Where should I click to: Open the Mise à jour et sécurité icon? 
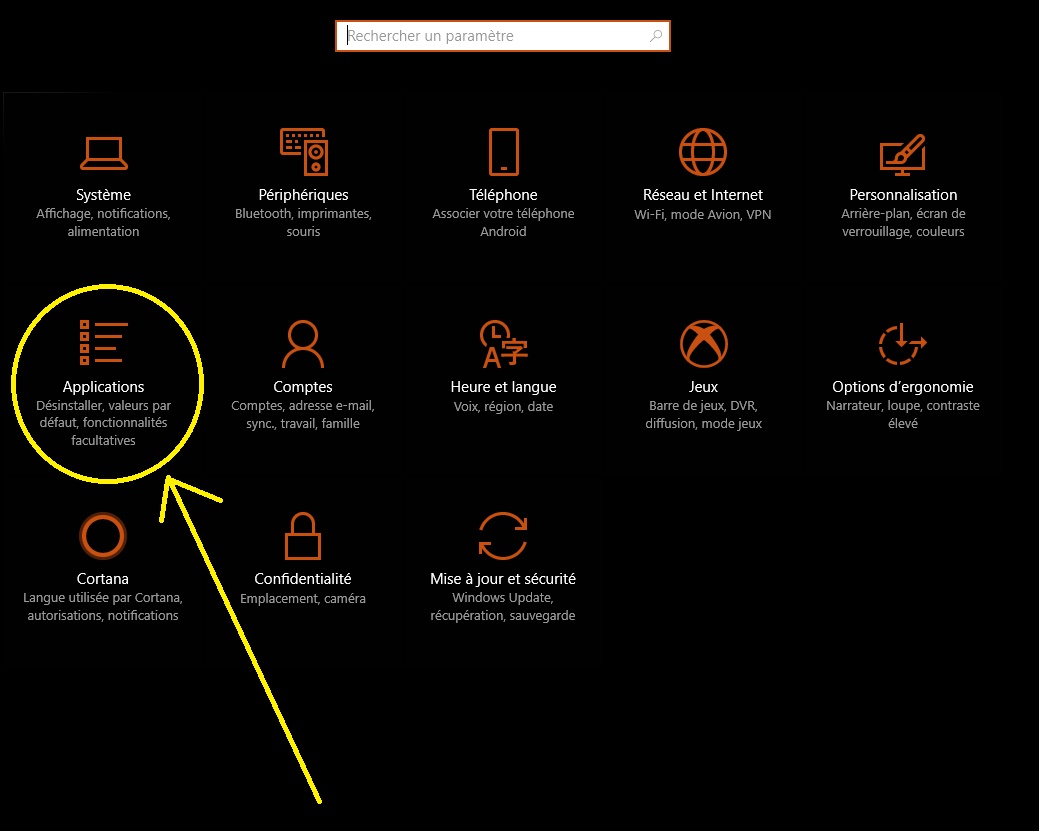click(503, 536)
